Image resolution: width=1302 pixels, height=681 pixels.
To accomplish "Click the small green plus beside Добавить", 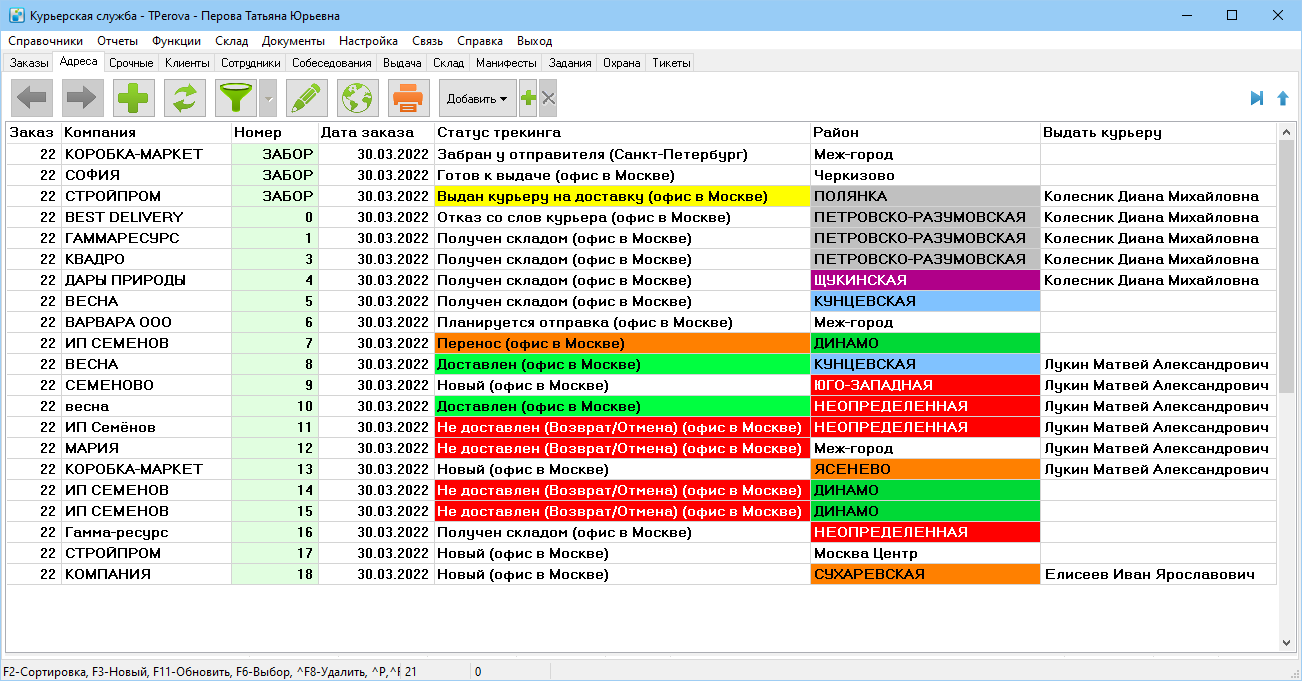I will pyautogui.click(x=529, y=98).
